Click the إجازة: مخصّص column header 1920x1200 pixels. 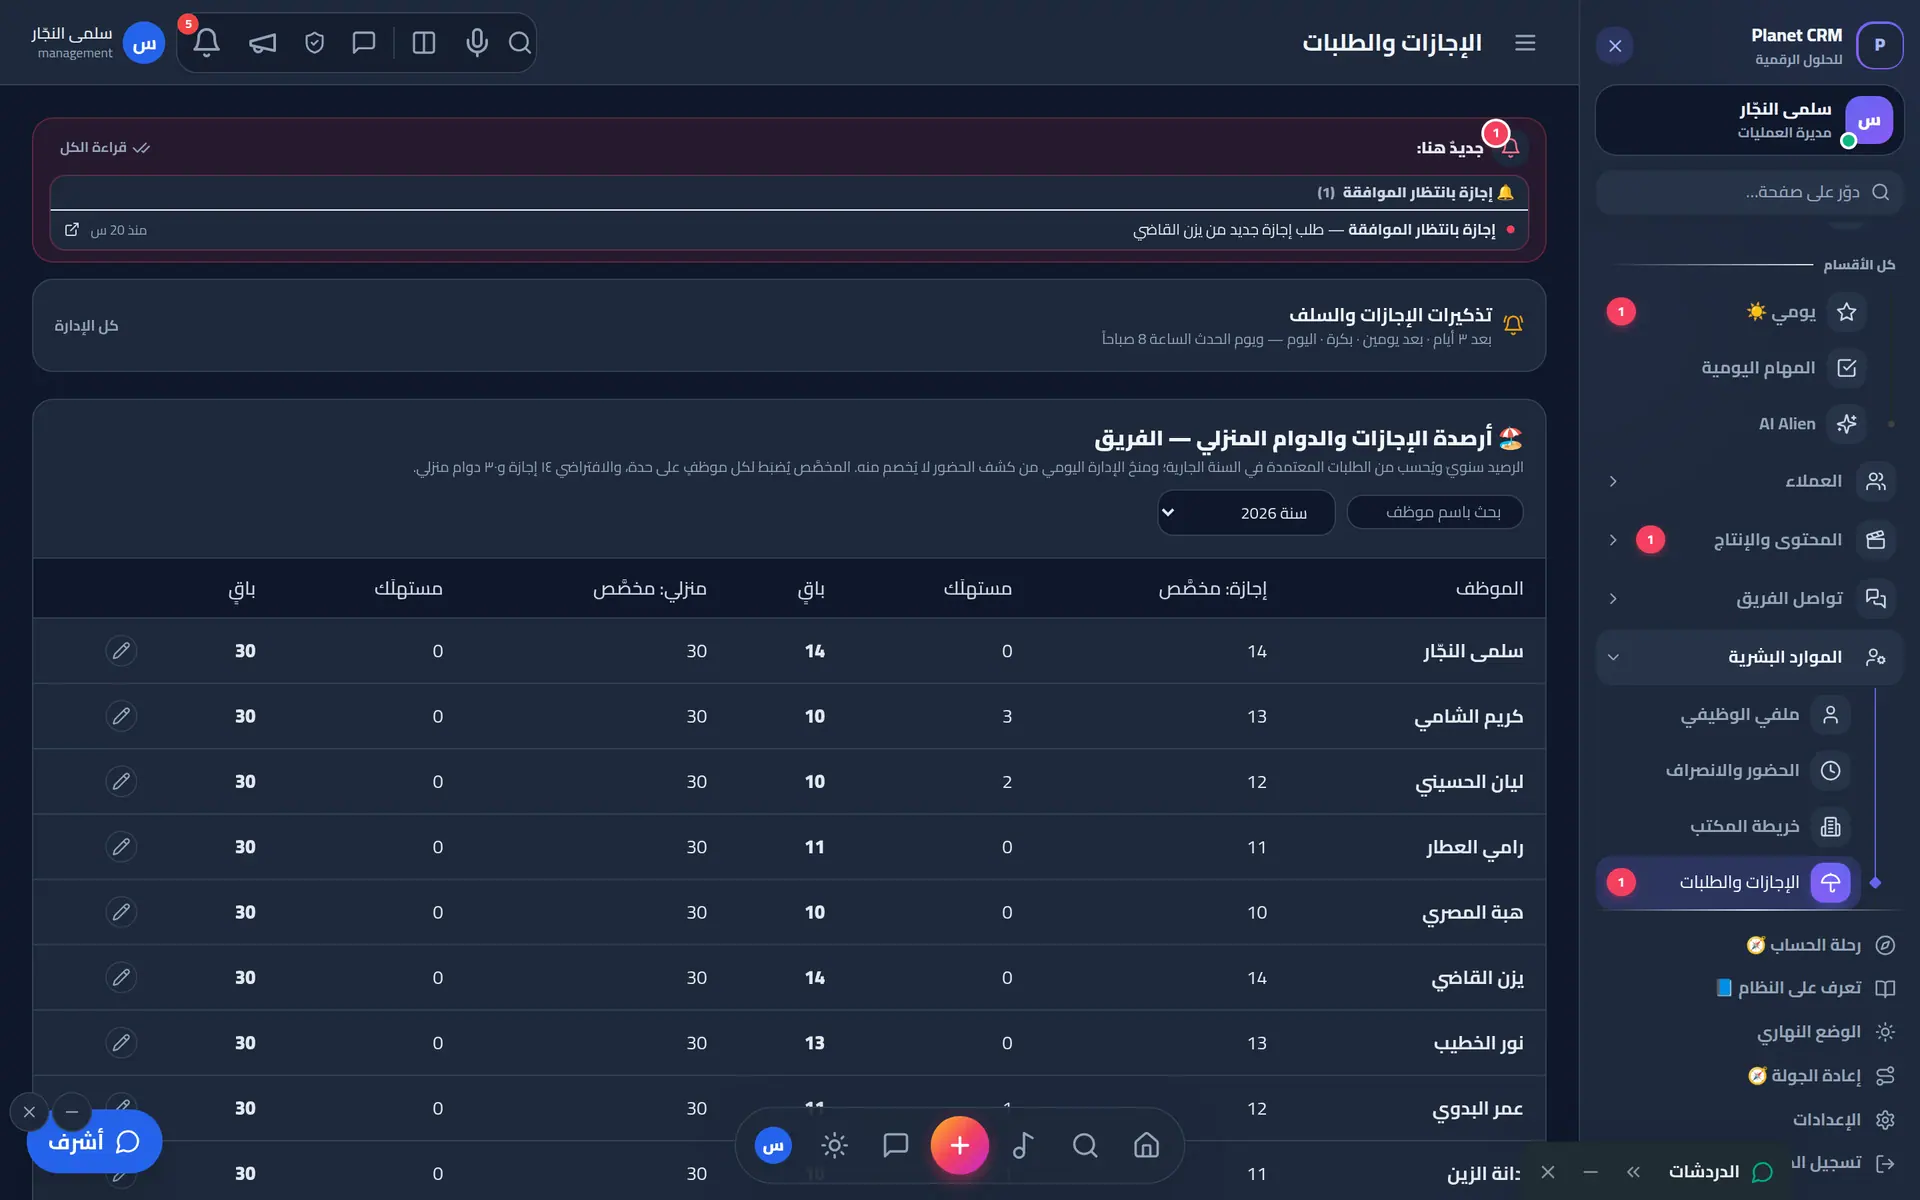click(x=1212, y=588)
